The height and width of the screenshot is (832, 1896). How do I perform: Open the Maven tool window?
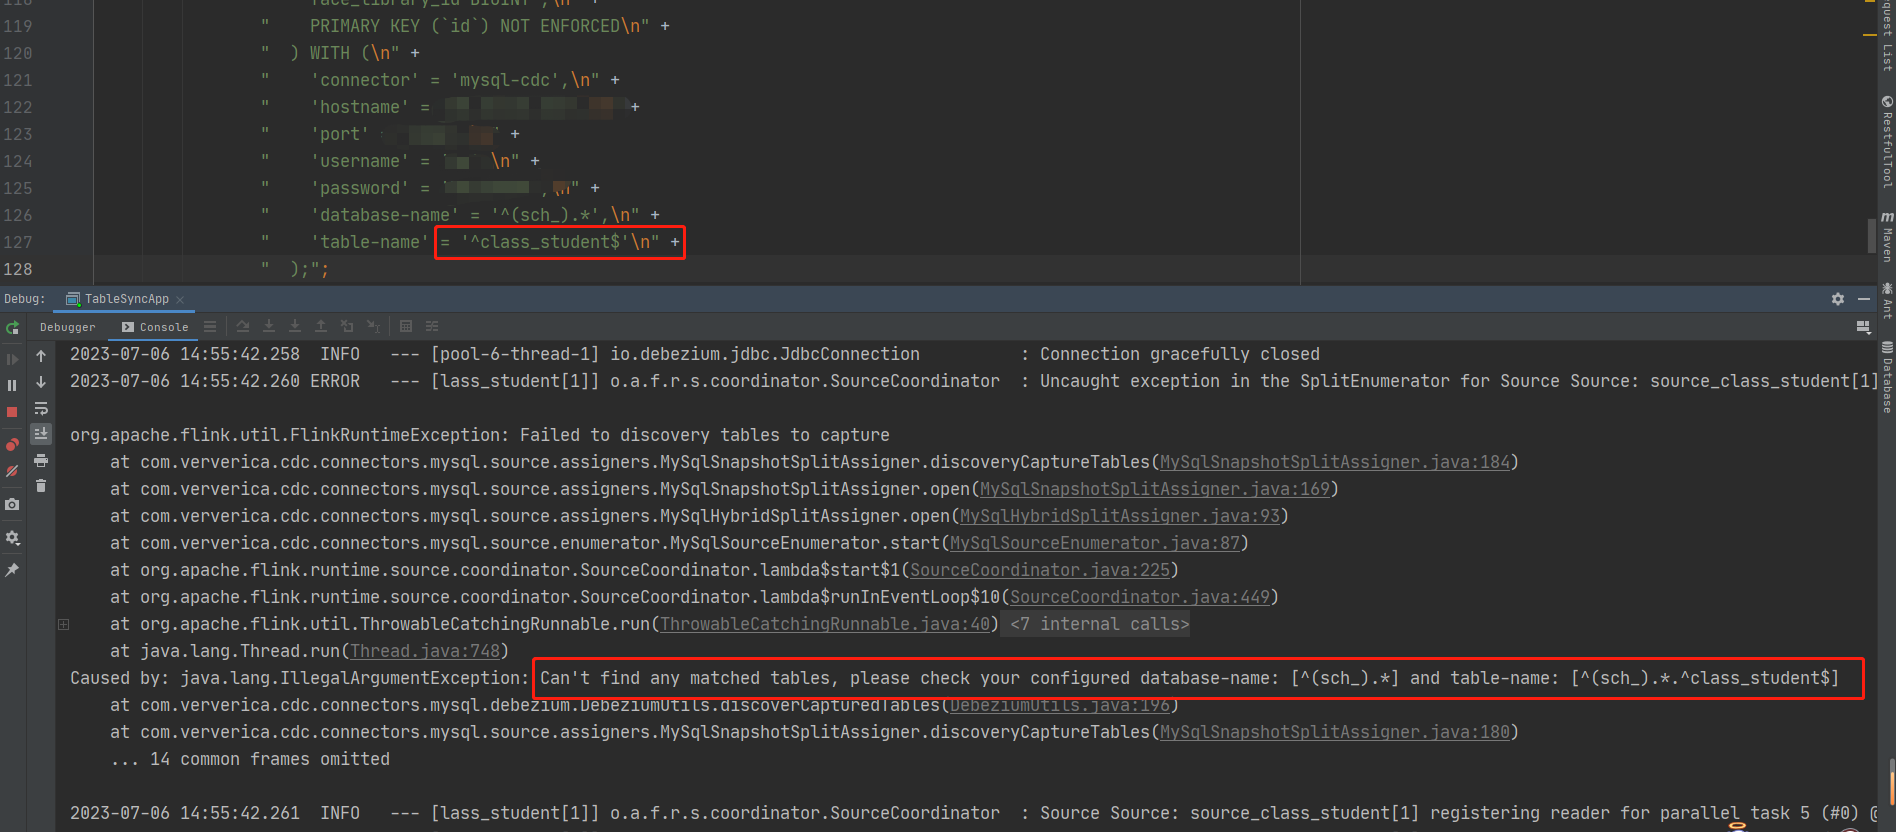[x=1887, y=236]
